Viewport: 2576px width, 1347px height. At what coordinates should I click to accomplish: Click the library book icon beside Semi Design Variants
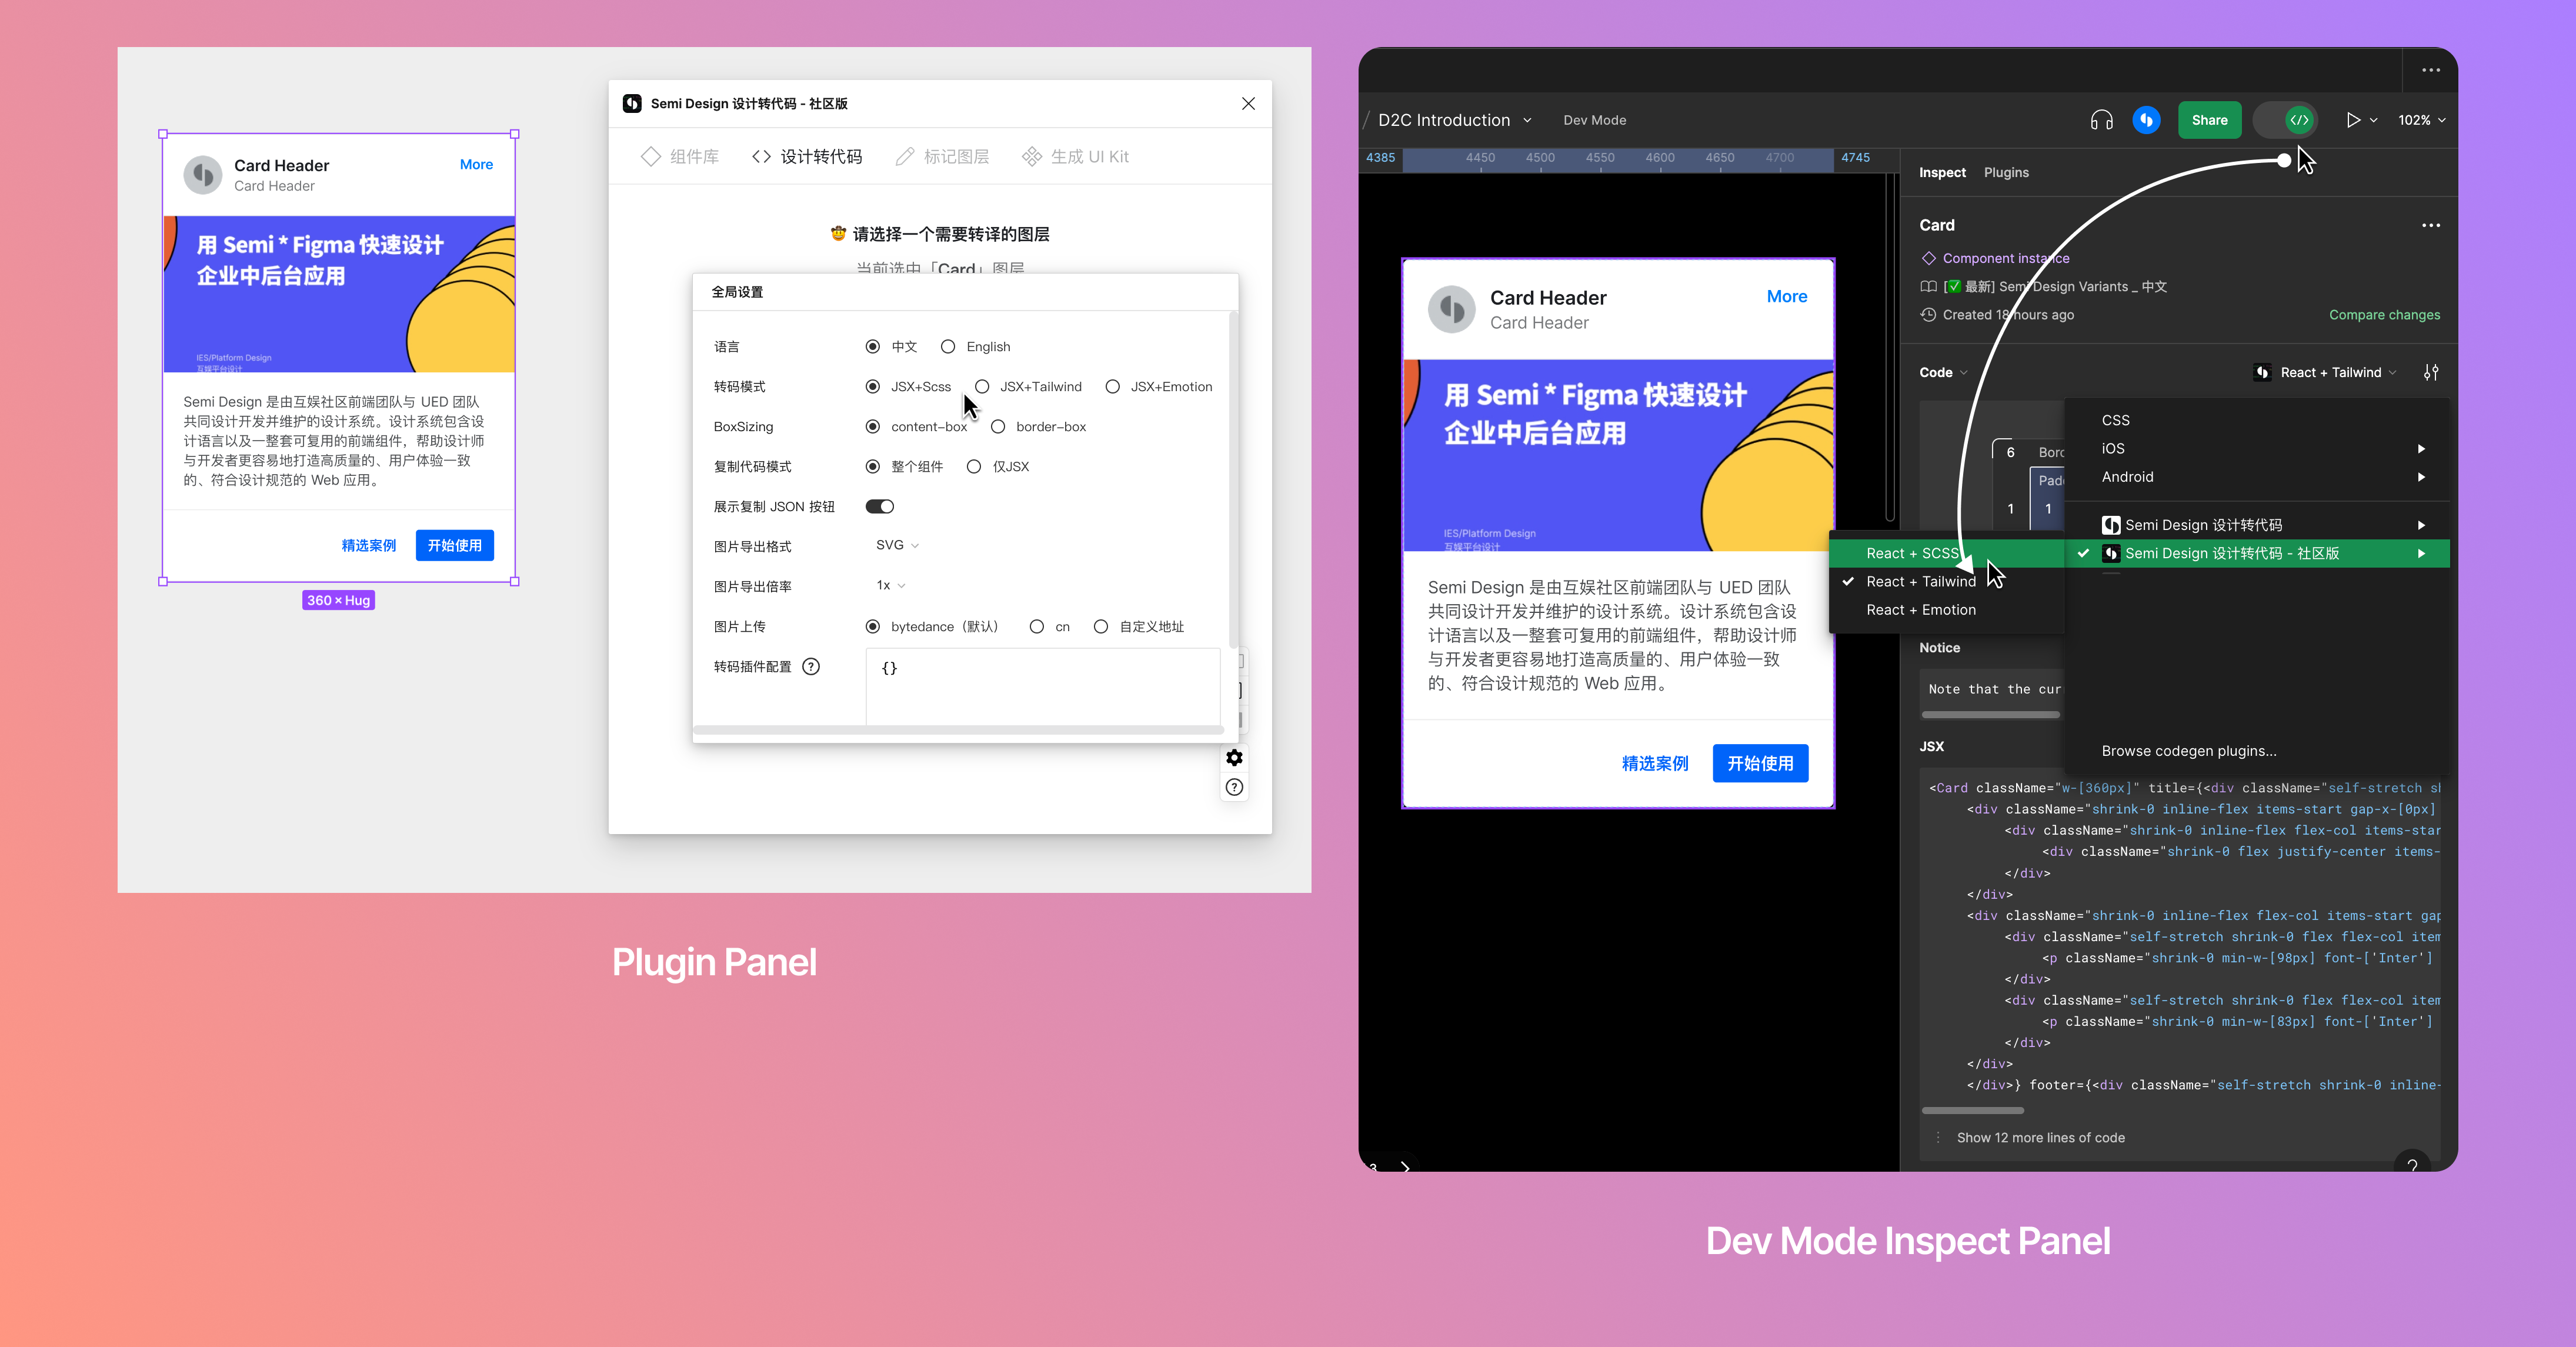[1928, 286]
